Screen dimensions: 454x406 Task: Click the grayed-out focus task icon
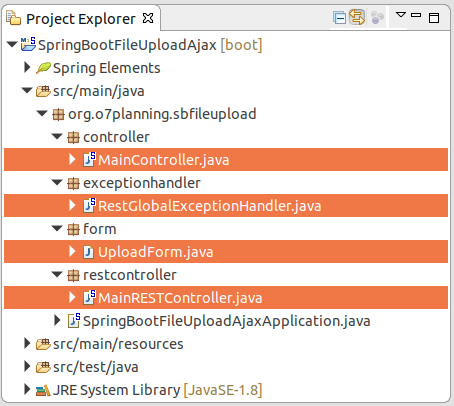click(377, 18)
